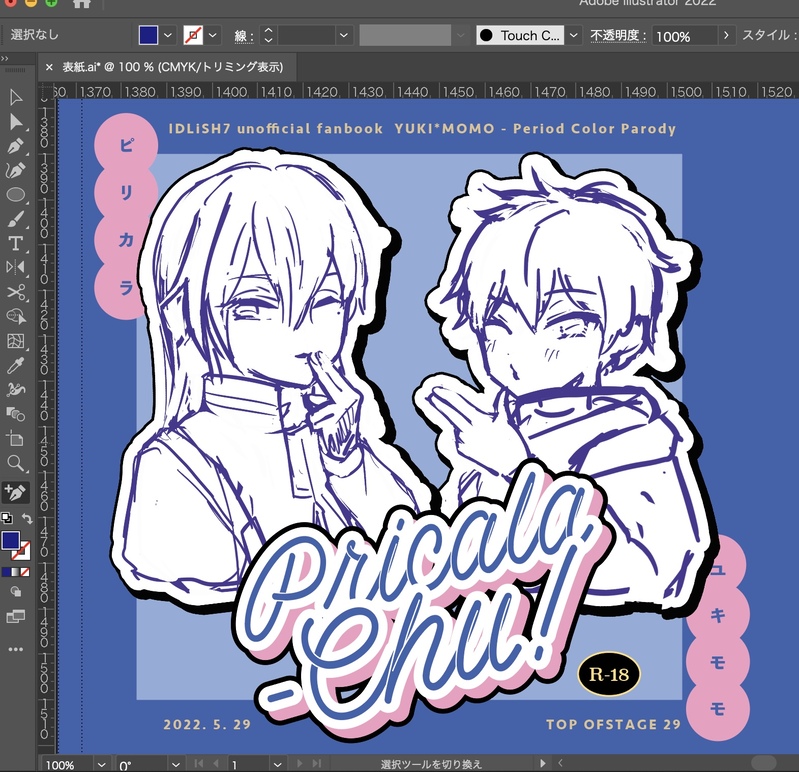The height and width of the screenshot is (772, 799).
Task: Open the artboard number dropdown
Action: [x=277, y=765]
